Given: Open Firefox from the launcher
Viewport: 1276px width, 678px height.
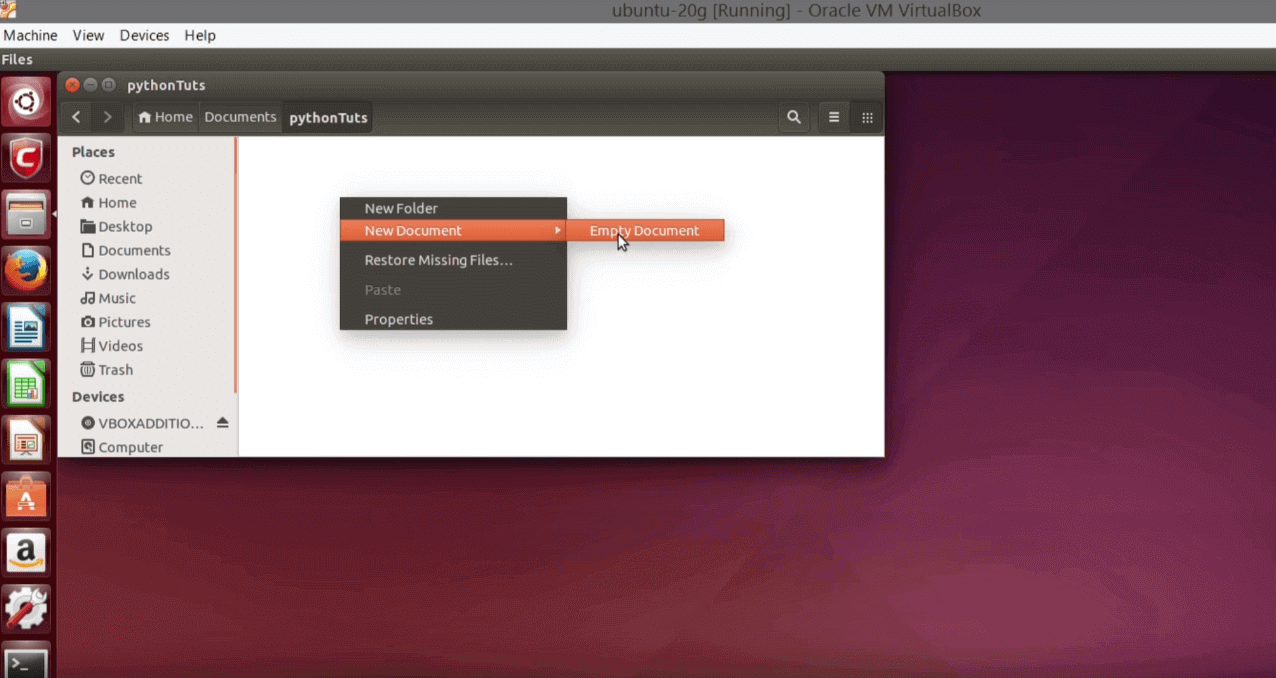Looking at the screenshot, I should (26, 268).
